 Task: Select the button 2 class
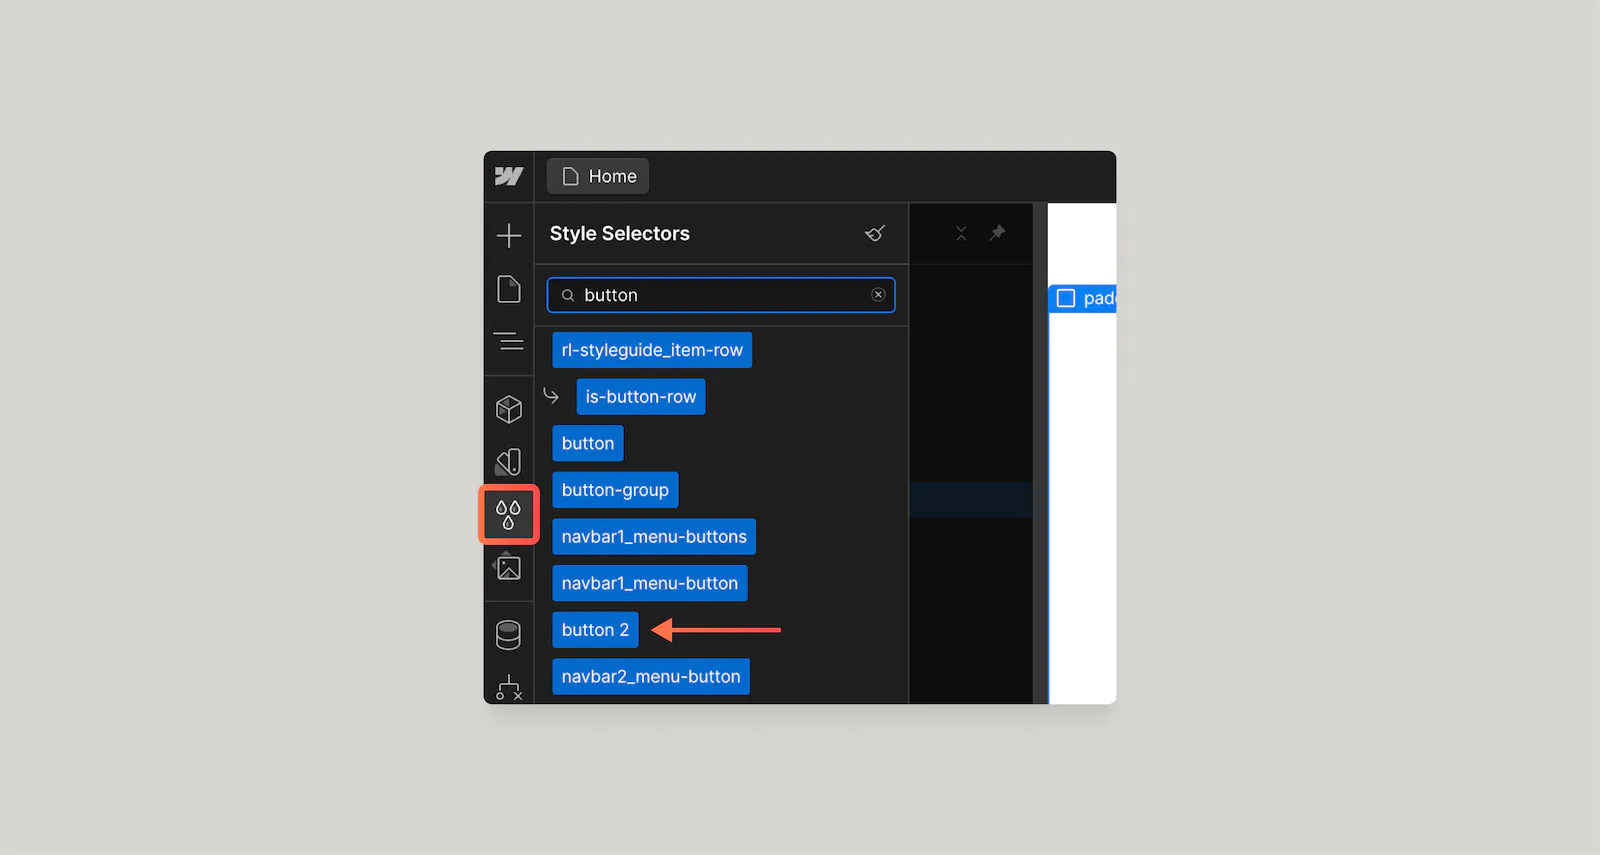click(x=595, y=630)
